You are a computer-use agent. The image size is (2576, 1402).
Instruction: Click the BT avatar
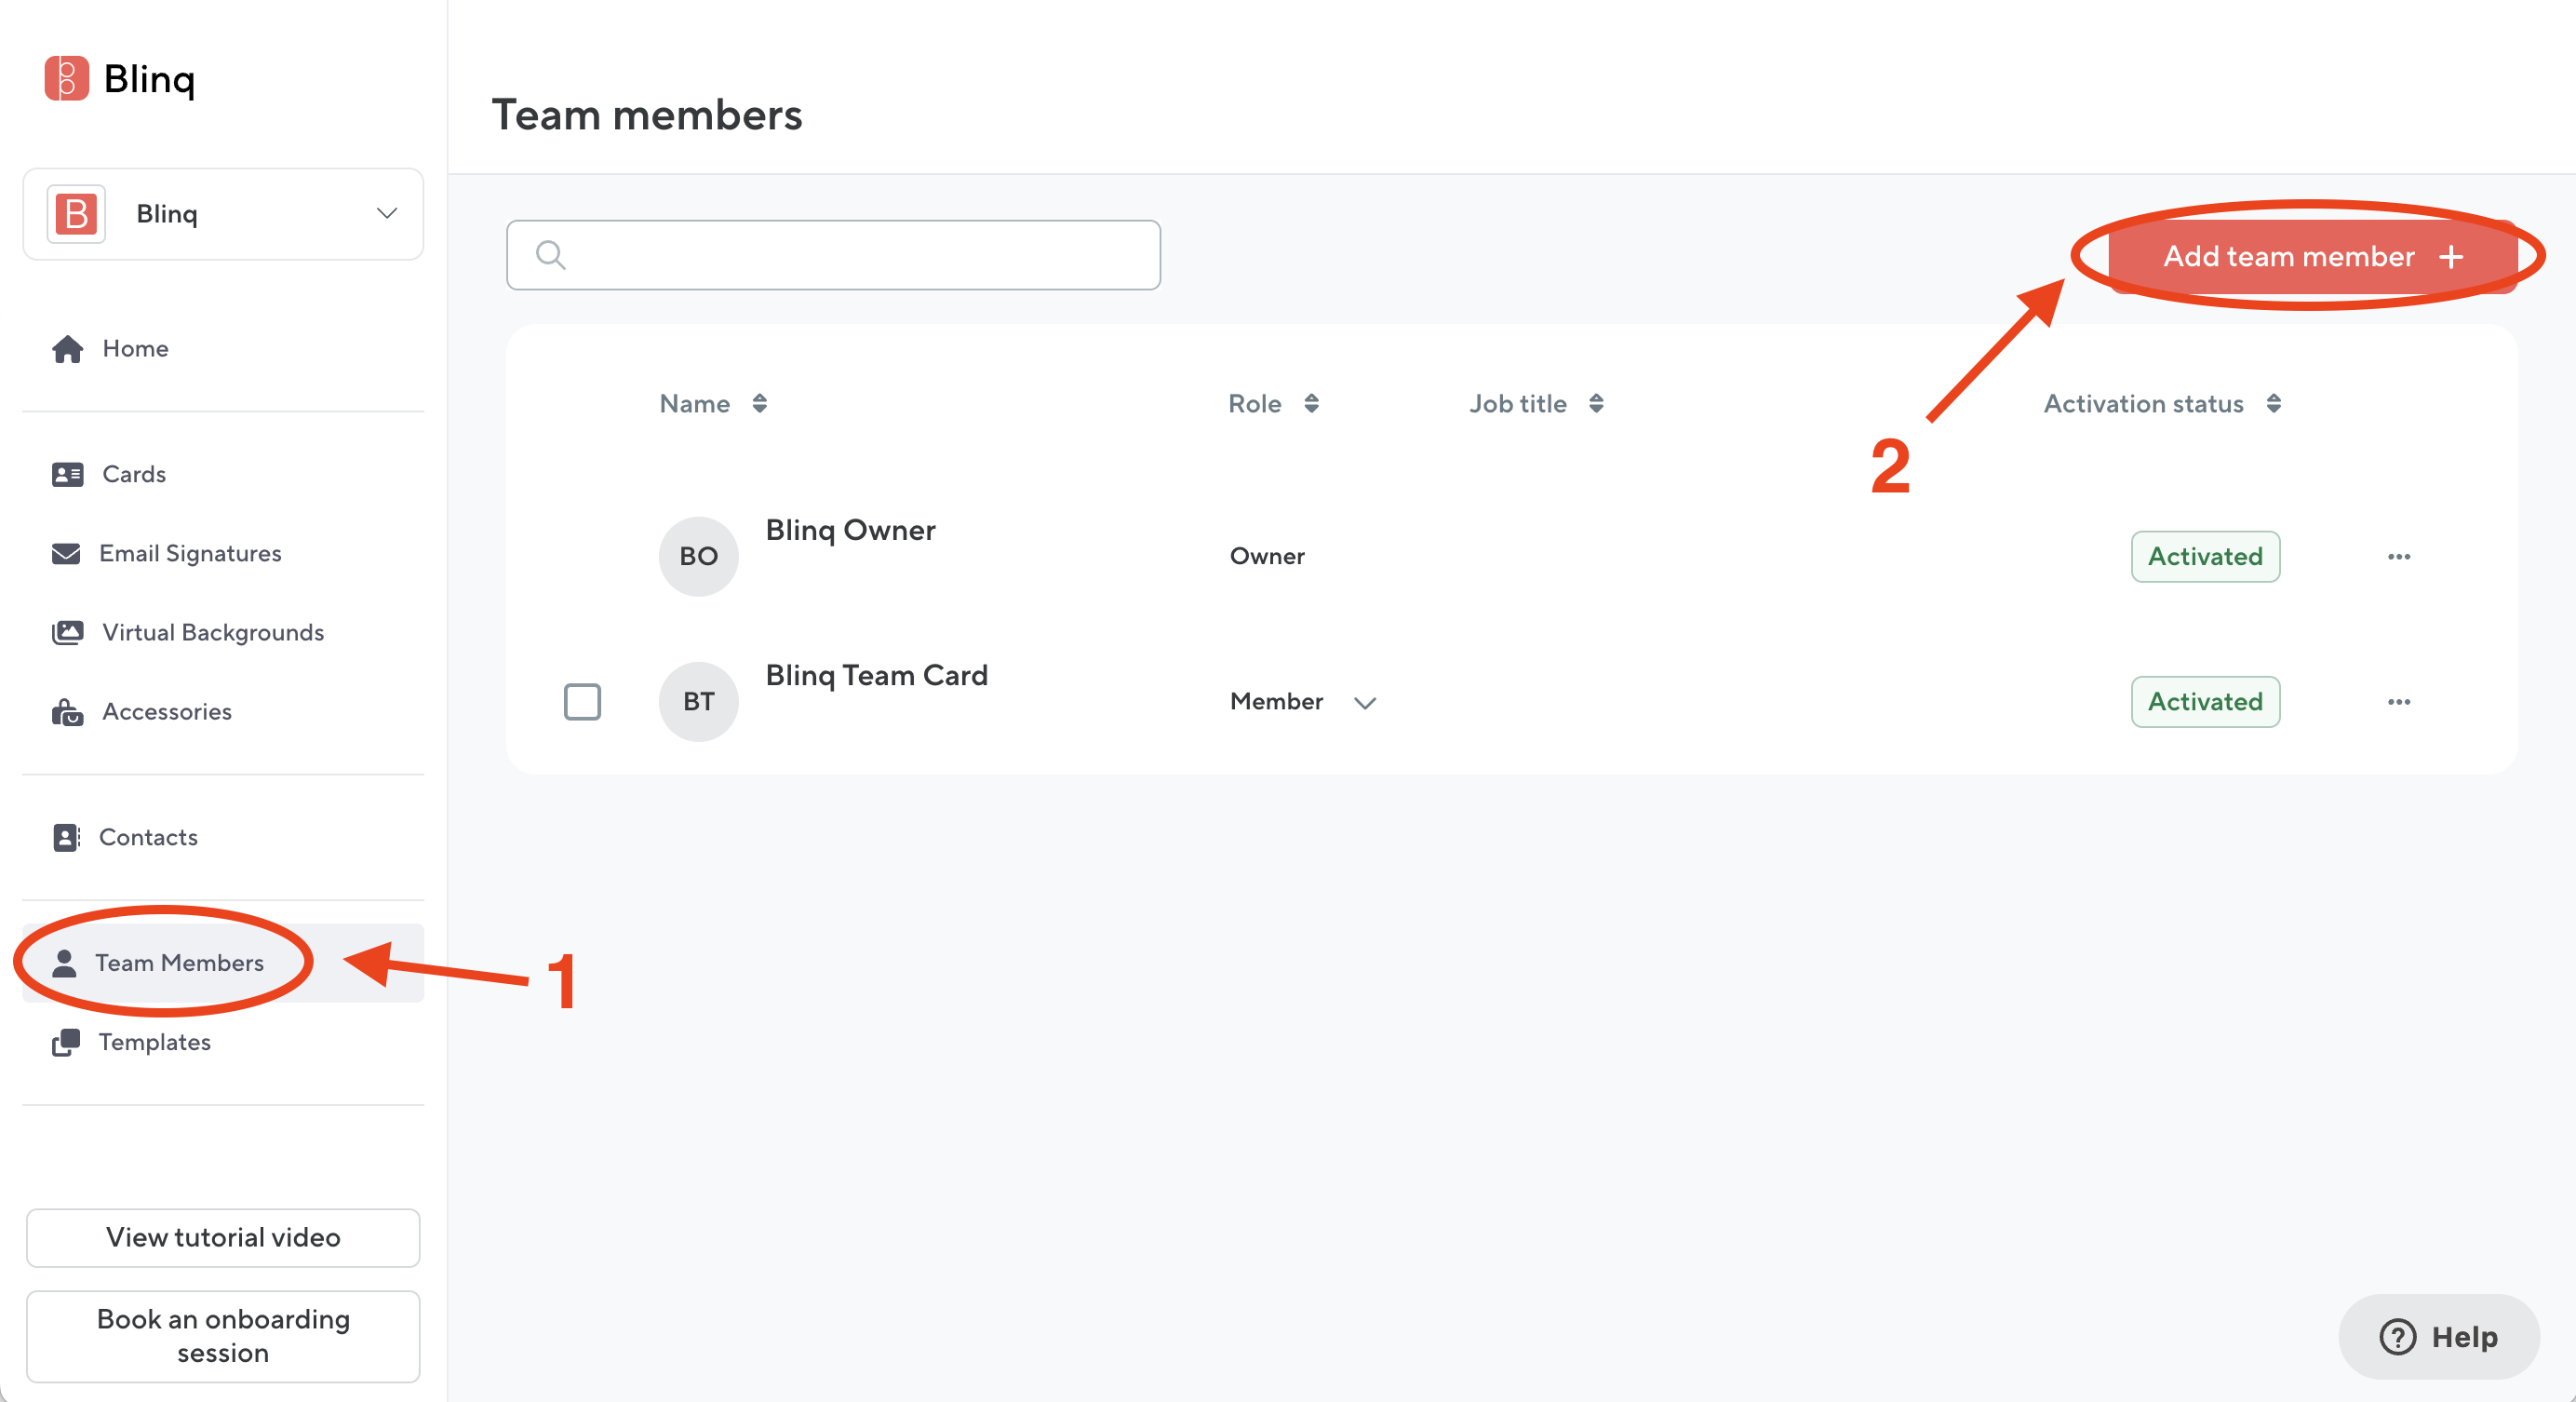coord(698,701)
